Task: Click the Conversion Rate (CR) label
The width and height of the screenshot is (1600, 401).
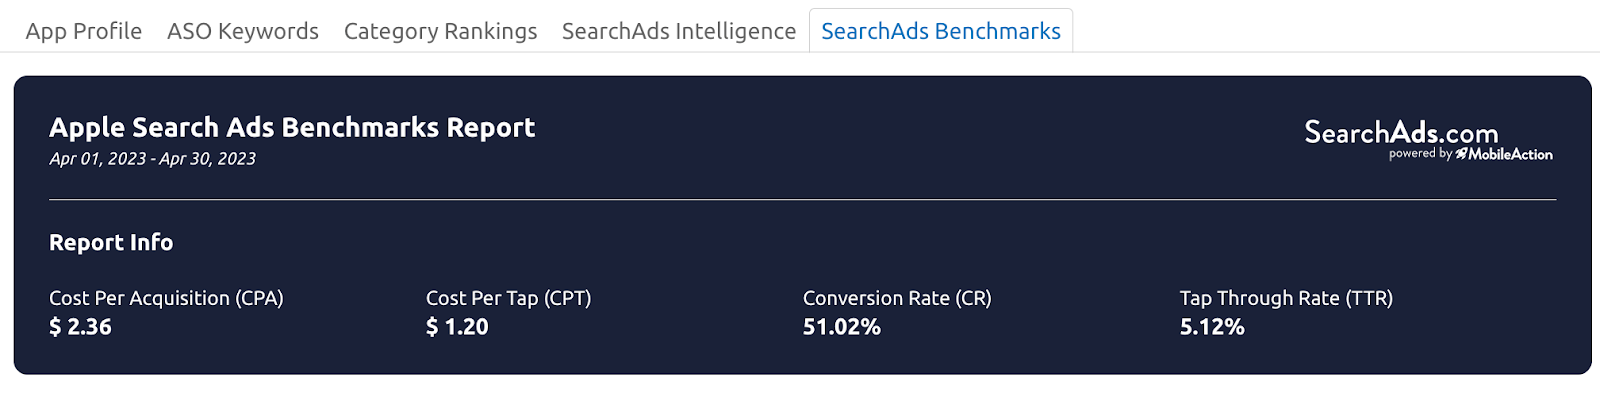Action: [x=897, y=298]
